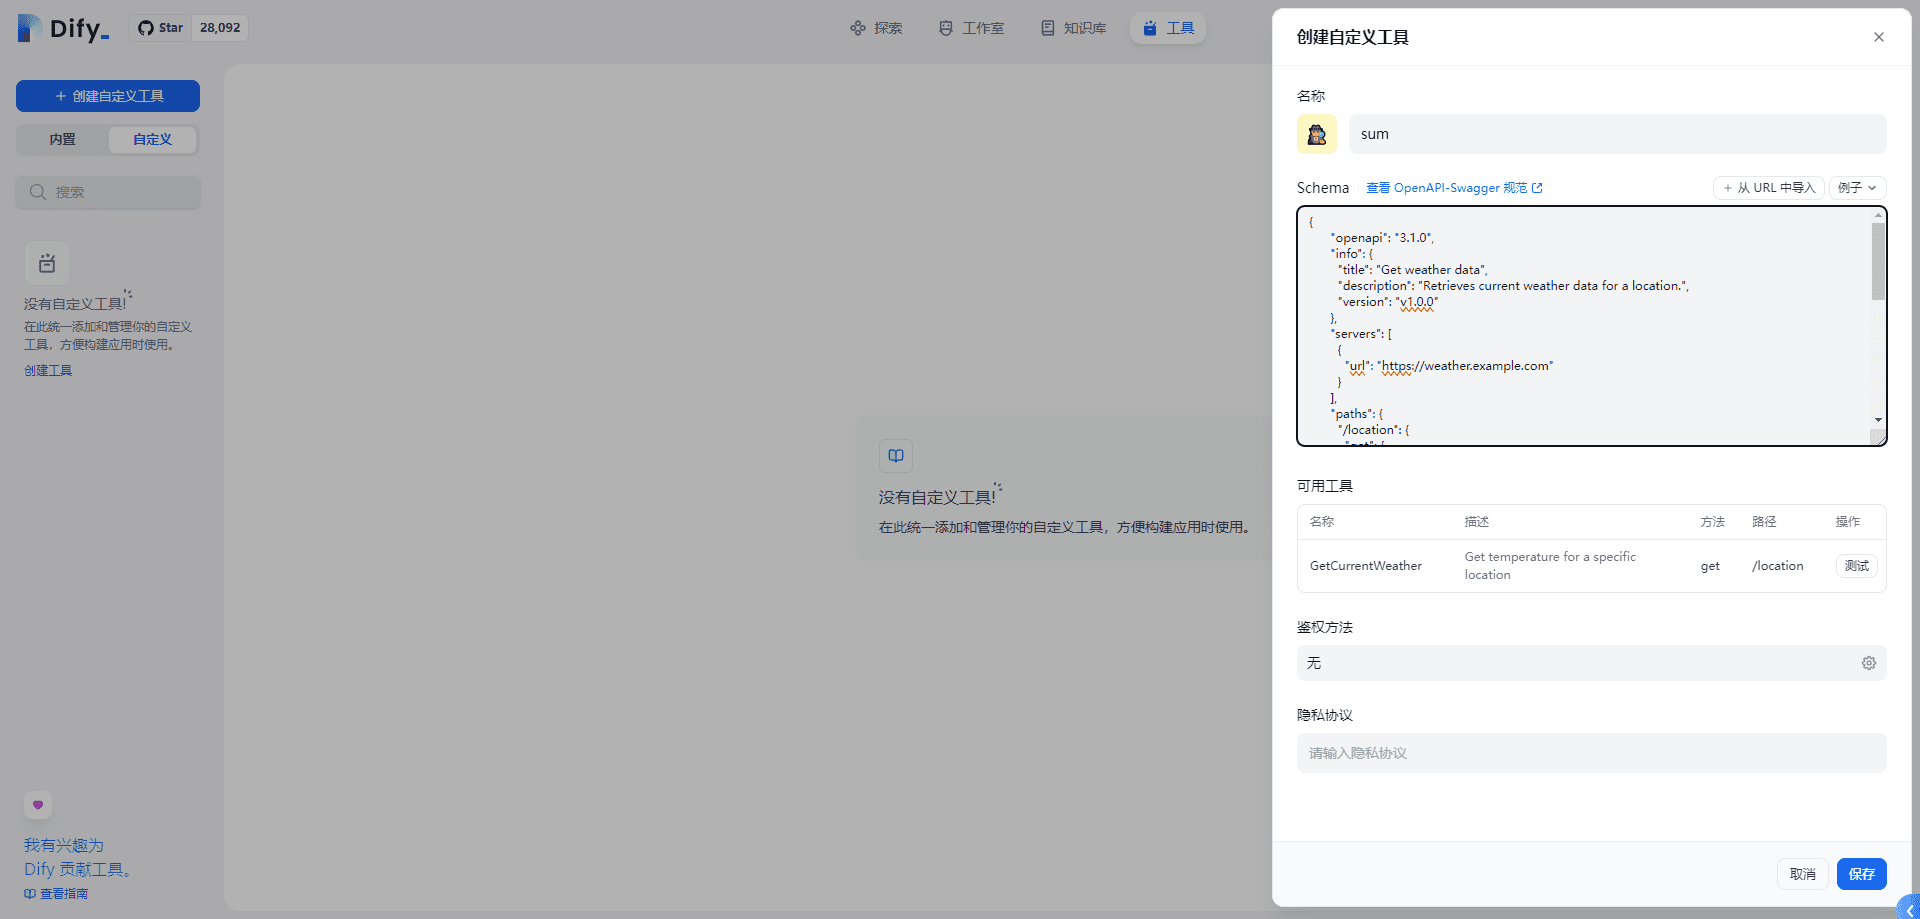Click the purple heart icon
Image resolution: width=1920 pixels, height=919 pixels.
38,805
